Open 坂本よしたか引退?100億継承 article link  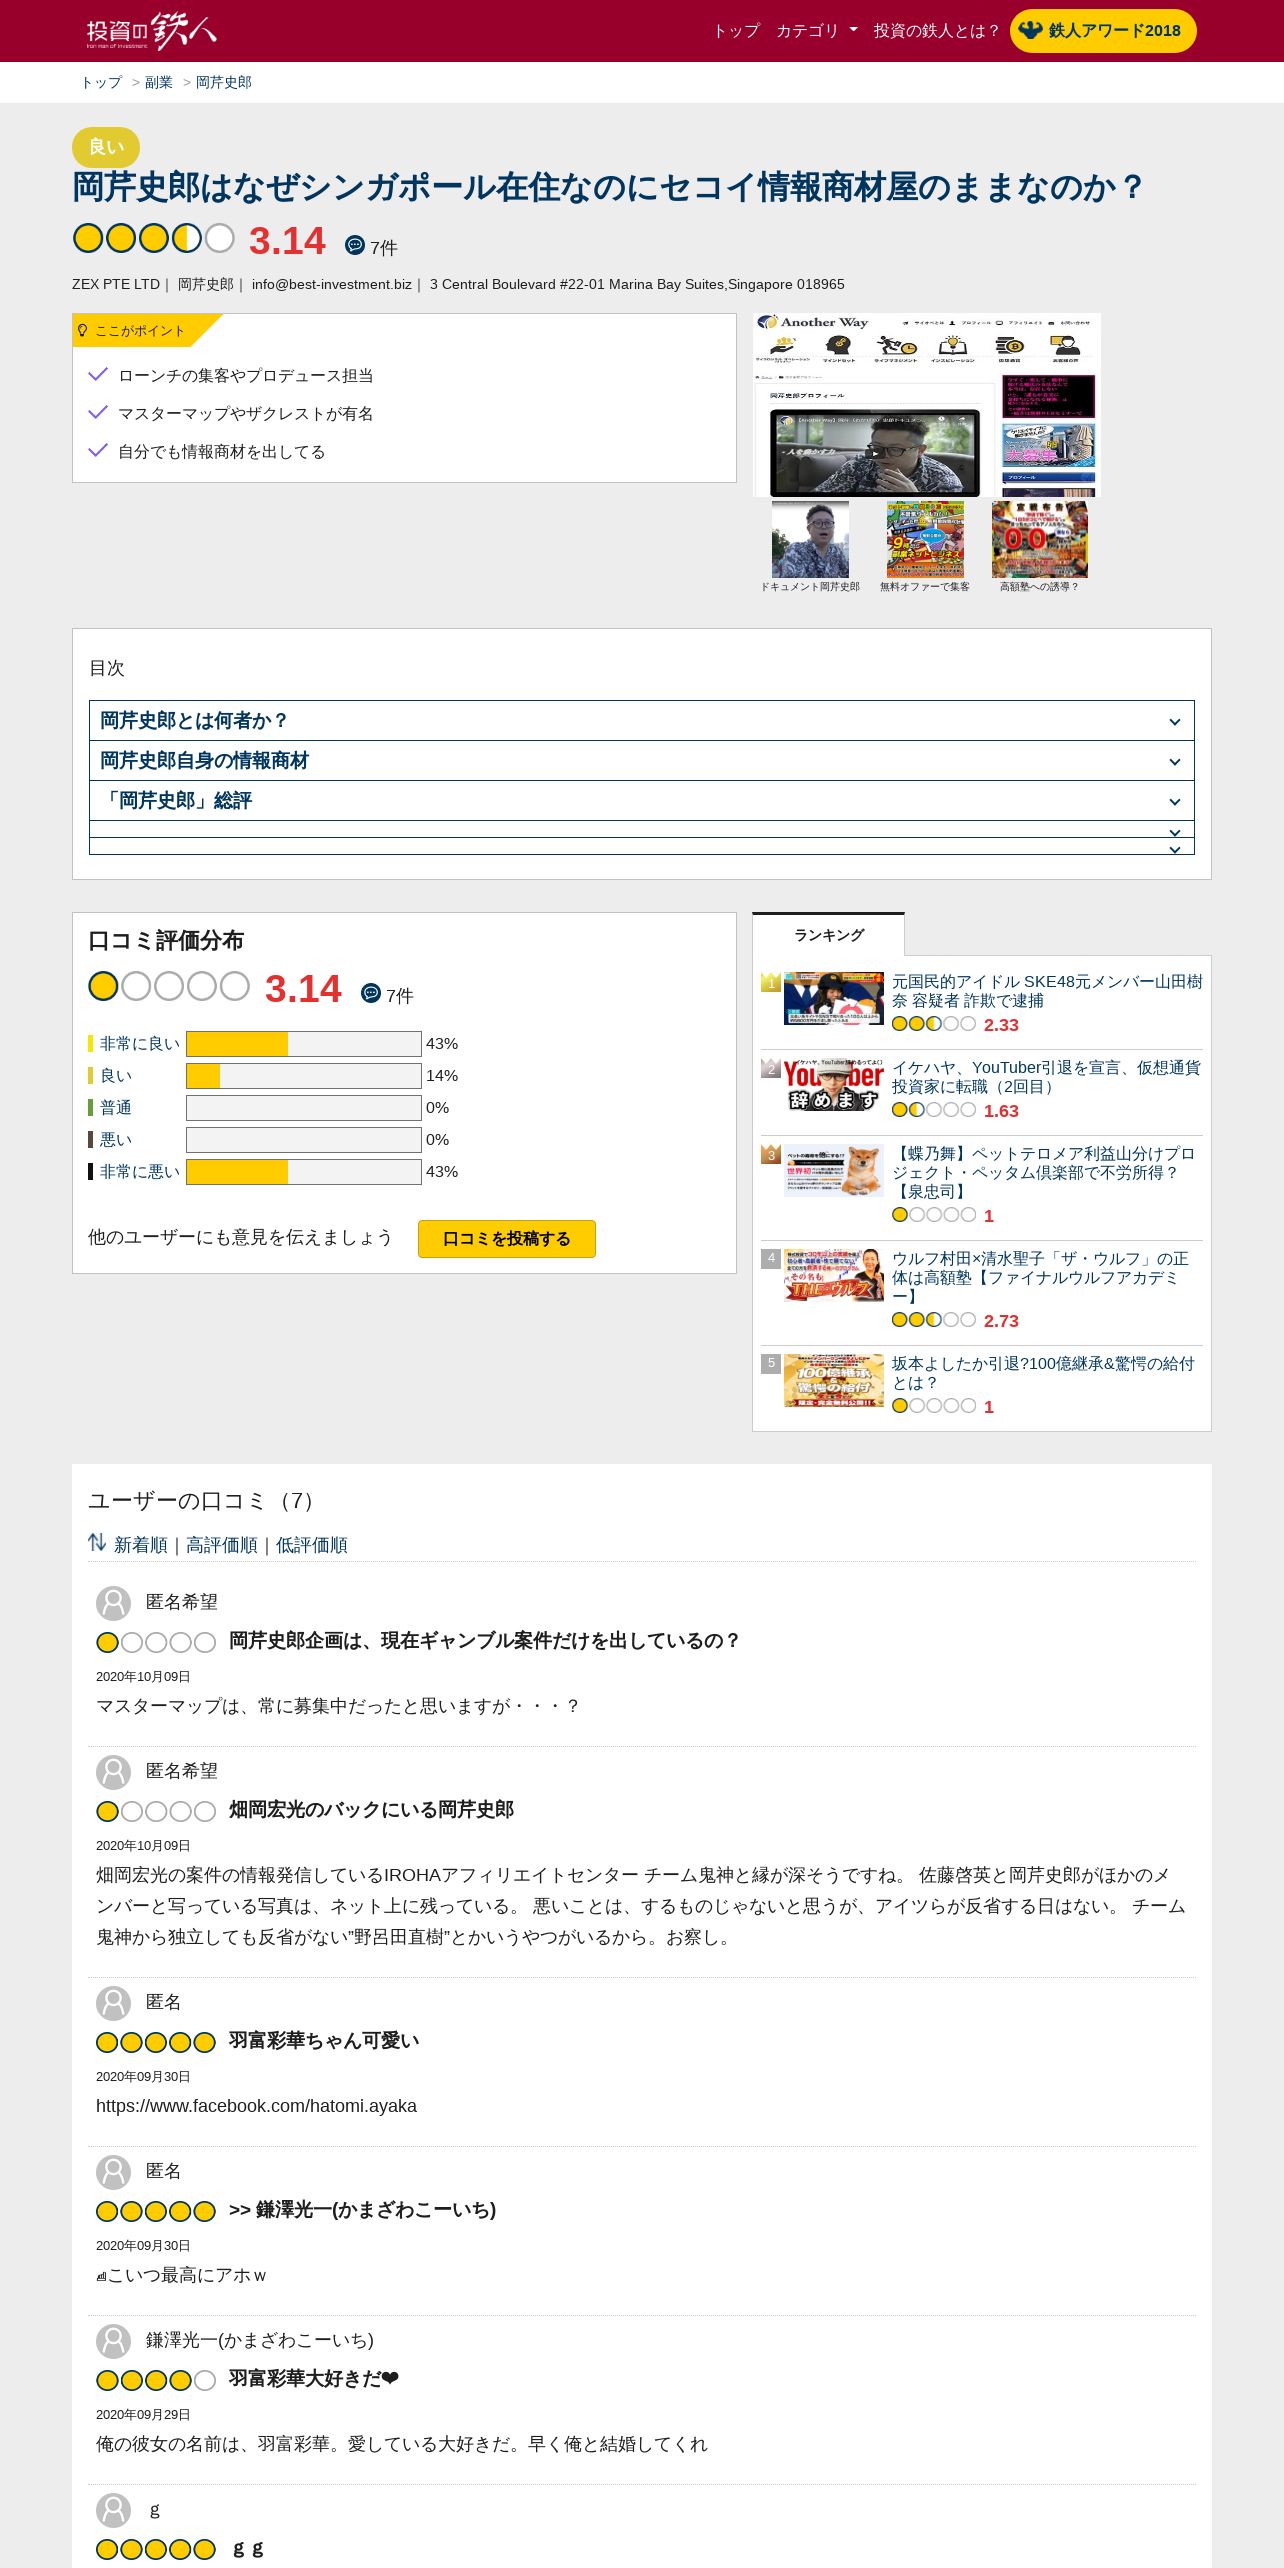click(x=1043, y=1373)
